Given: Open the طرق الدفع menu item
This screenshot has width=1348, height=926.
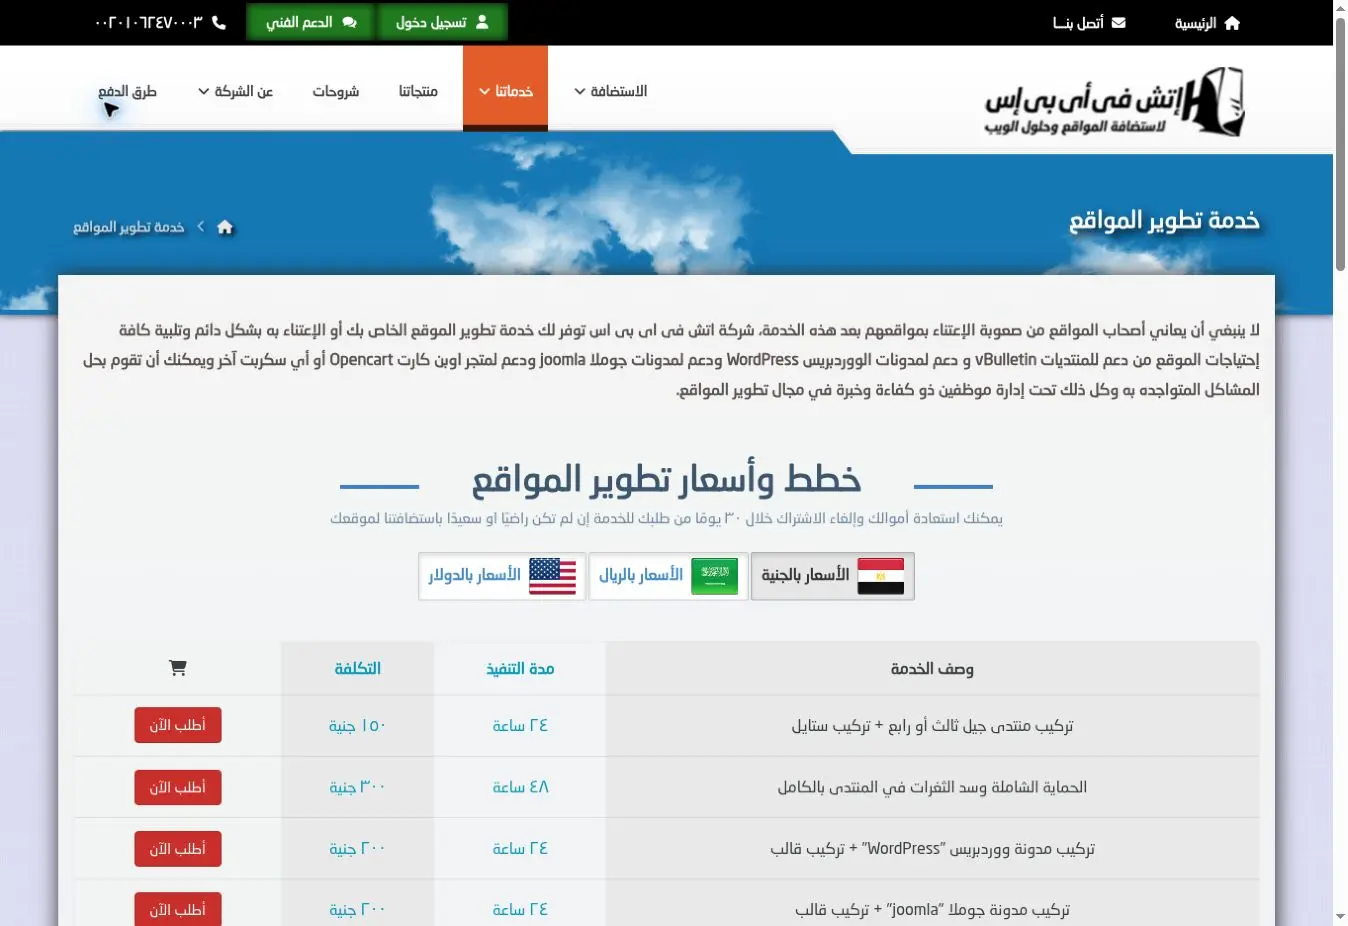Looking at the screenshot, I should tap(127, 91).
